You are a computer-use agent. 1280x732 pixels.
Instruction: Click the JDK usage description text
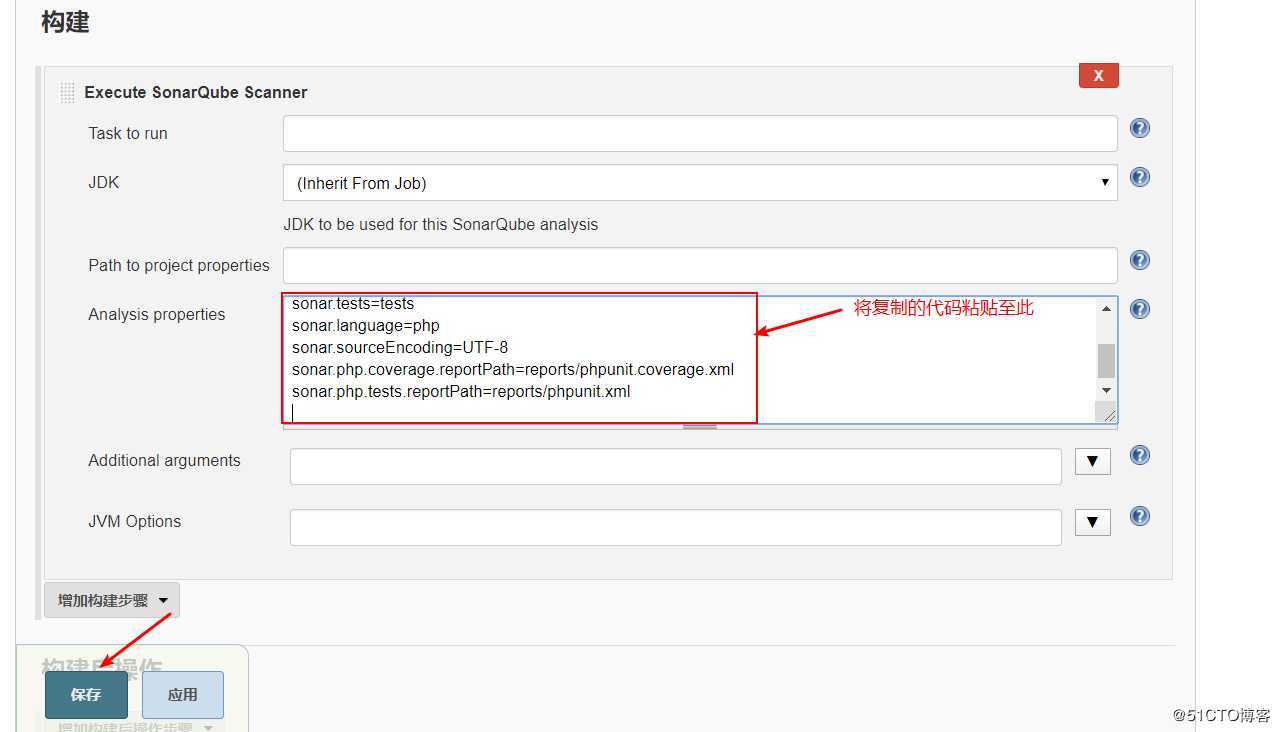point(441,224)
